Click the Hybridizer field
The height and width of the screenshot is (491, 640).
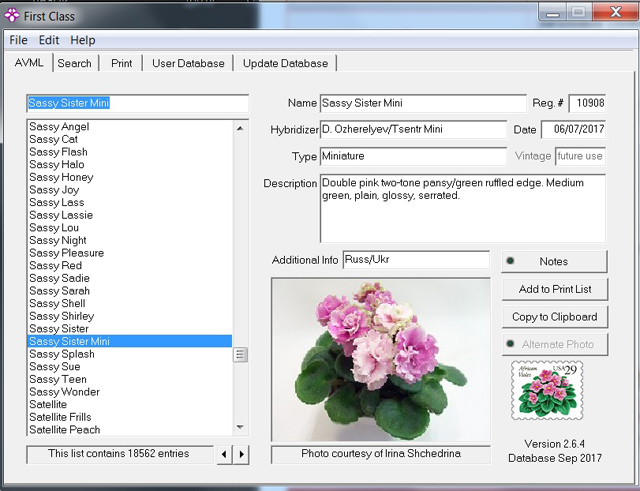[x=413, y=129]
